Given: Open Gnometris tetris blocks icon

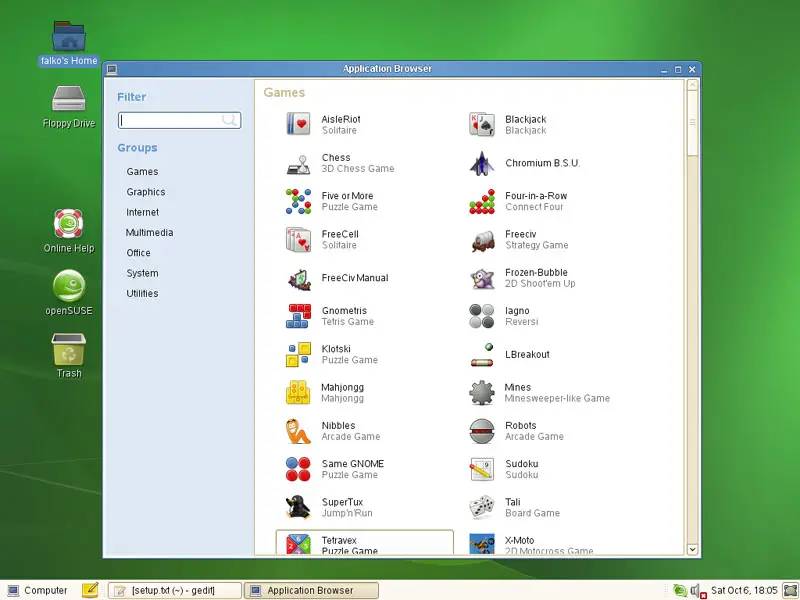Looking at the screenshot, I should click(x=298, y=316).
